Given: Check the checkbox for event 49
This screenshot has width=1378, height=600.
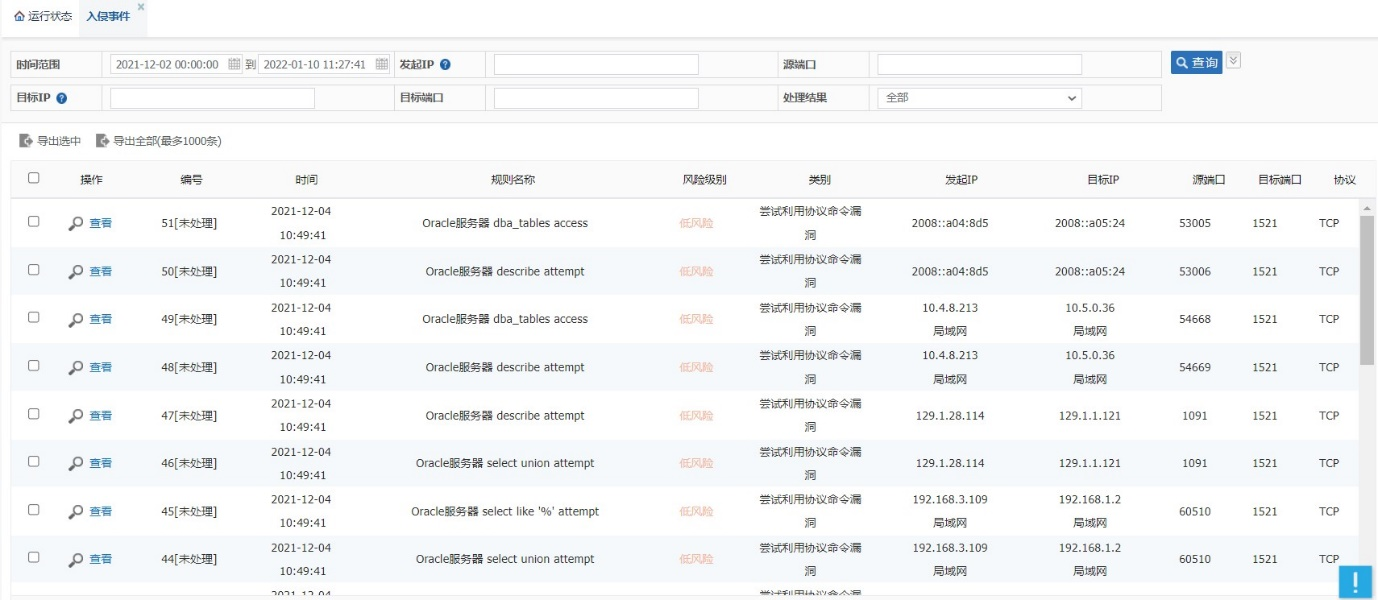Looking at the screenshot, I should point(34,318).
